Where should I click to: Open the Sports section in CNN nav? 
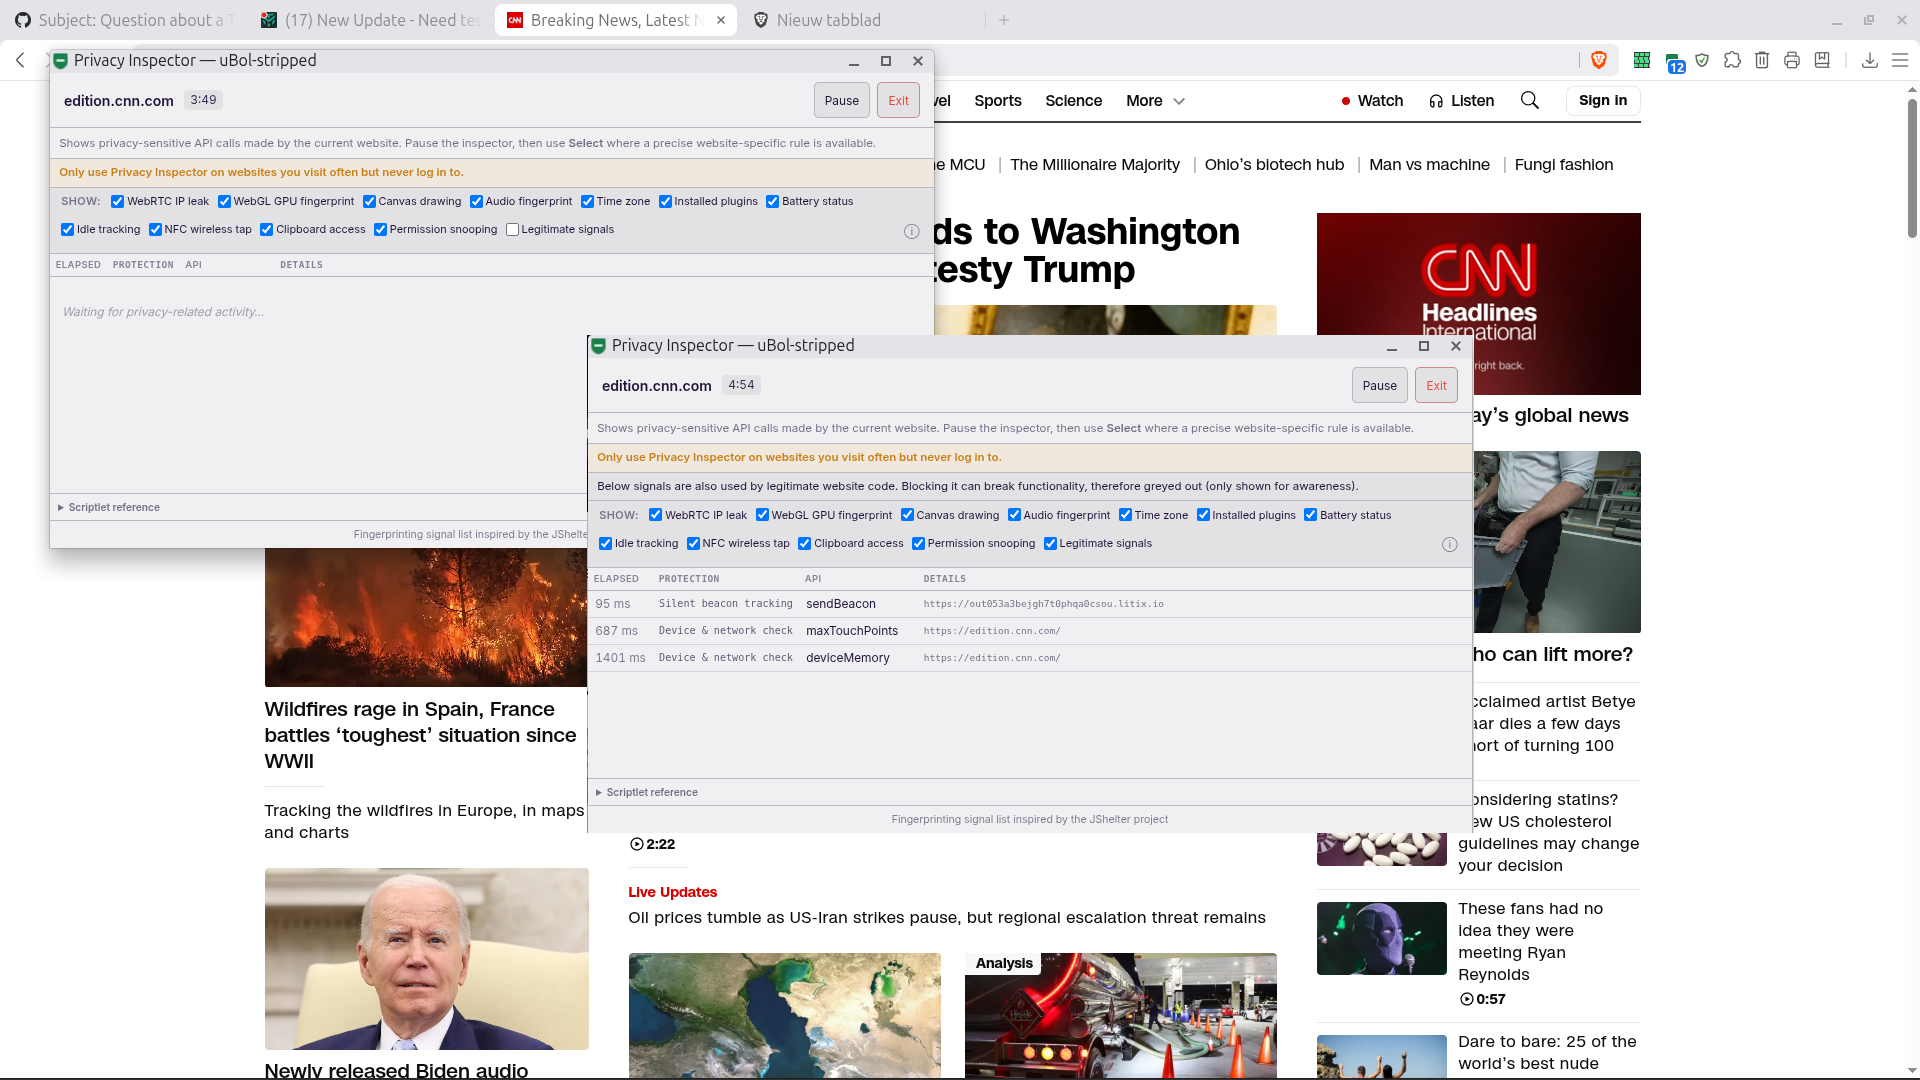click(997, 101)
